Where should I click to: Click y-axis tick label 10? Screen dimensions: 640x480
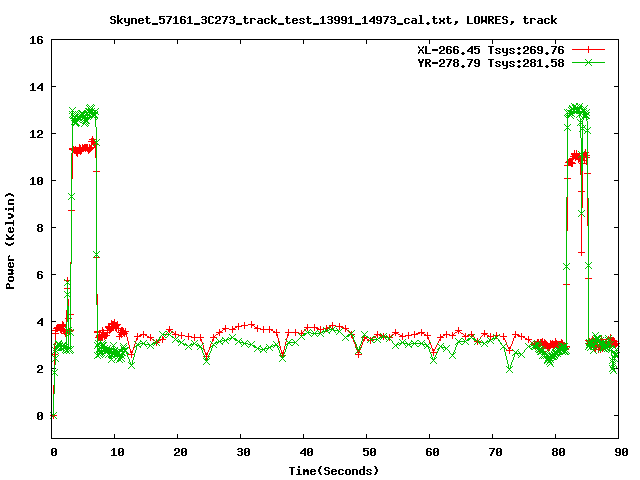[36, 181]
